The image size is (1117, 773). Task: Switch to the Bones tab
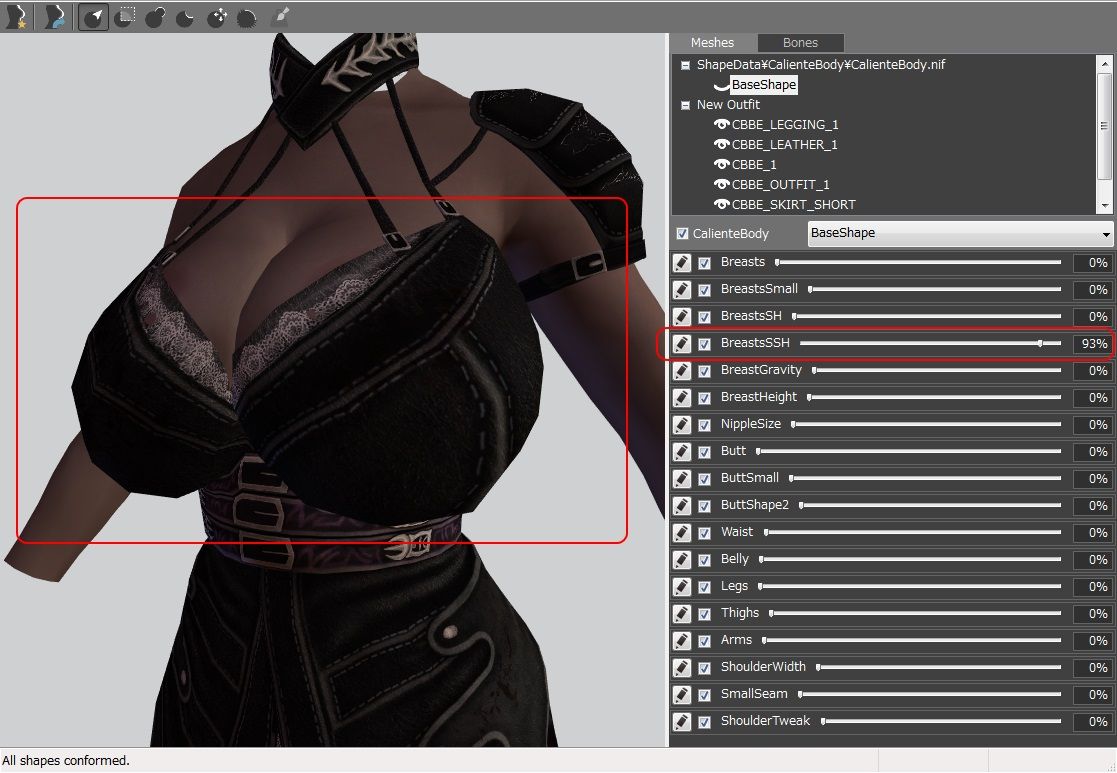[x=800, y=43]
